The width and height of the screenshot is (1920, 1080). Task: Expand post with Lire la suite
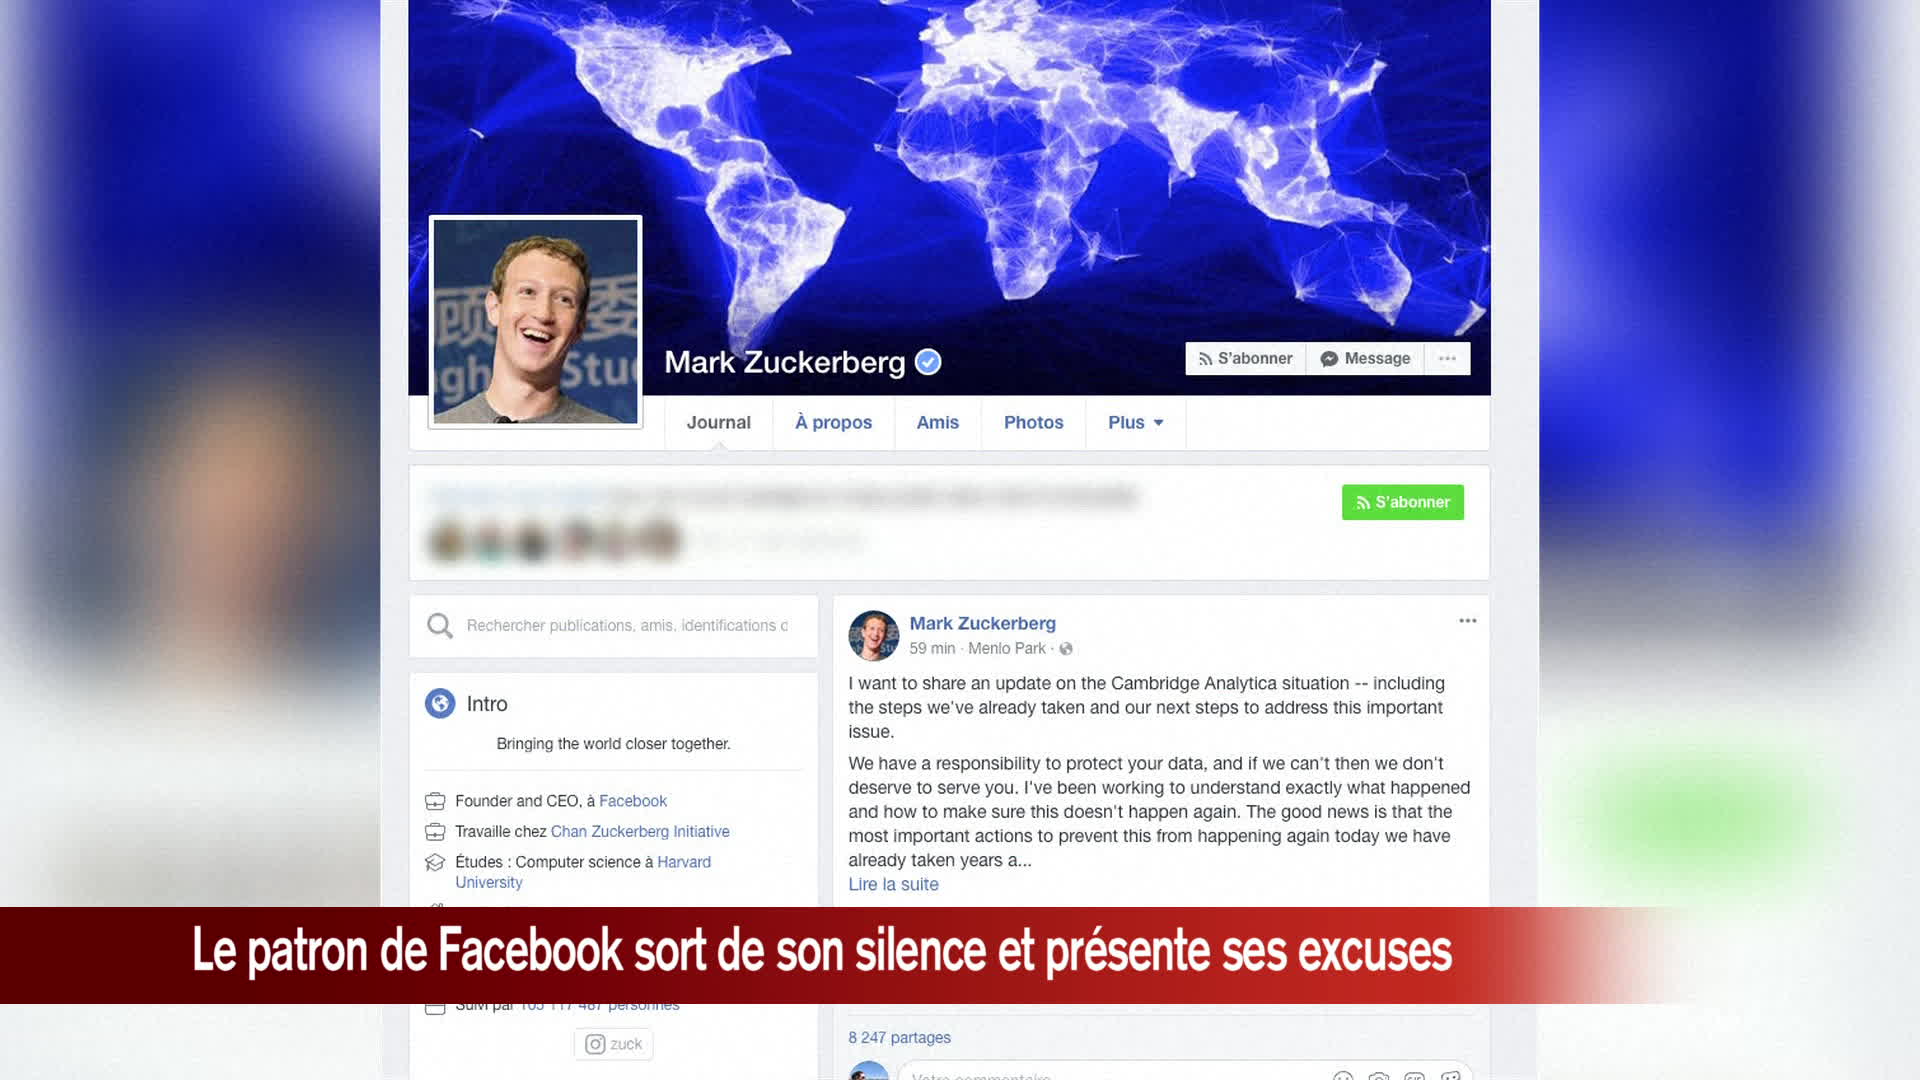(893, 884)
